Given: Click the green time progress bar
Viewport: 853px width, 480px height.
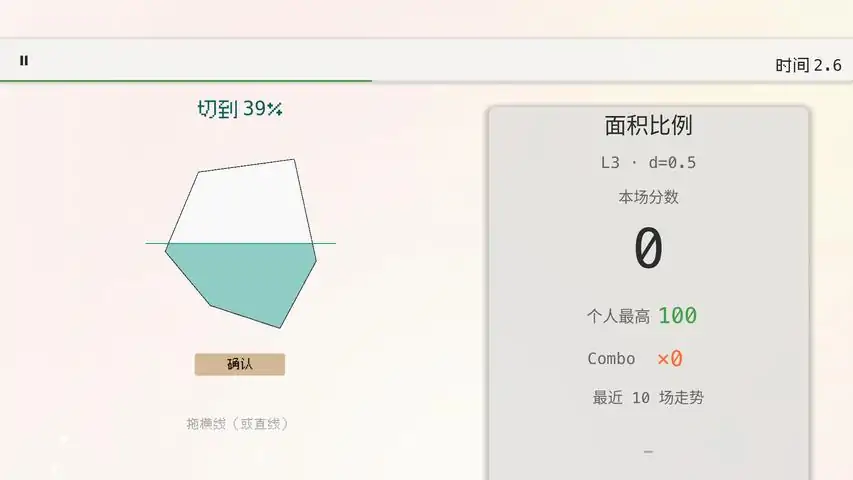Looking at the screenshot, I should [x=186, y=81].
